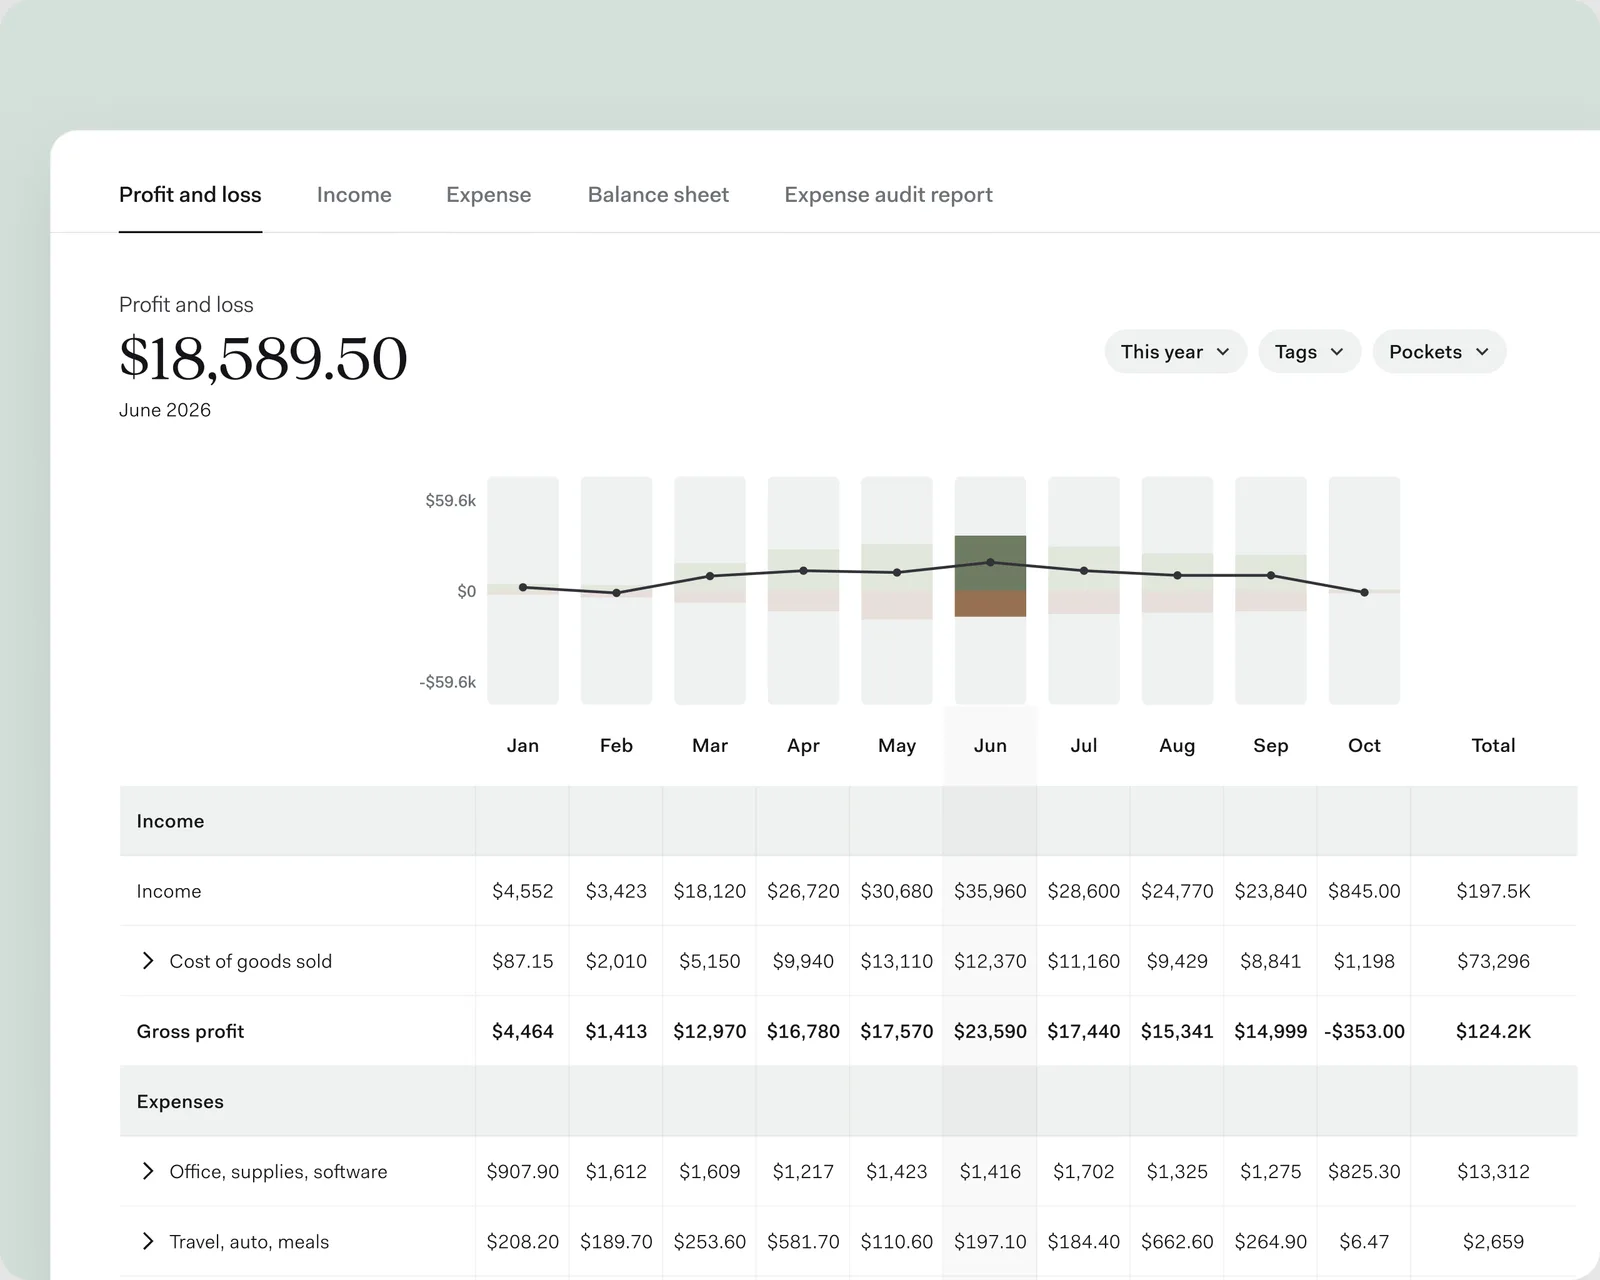Image resolution: width=1600 pixels, height=1280 pixels.
Task: Click the Oct bar in the chart
Action: (1364, 590)
